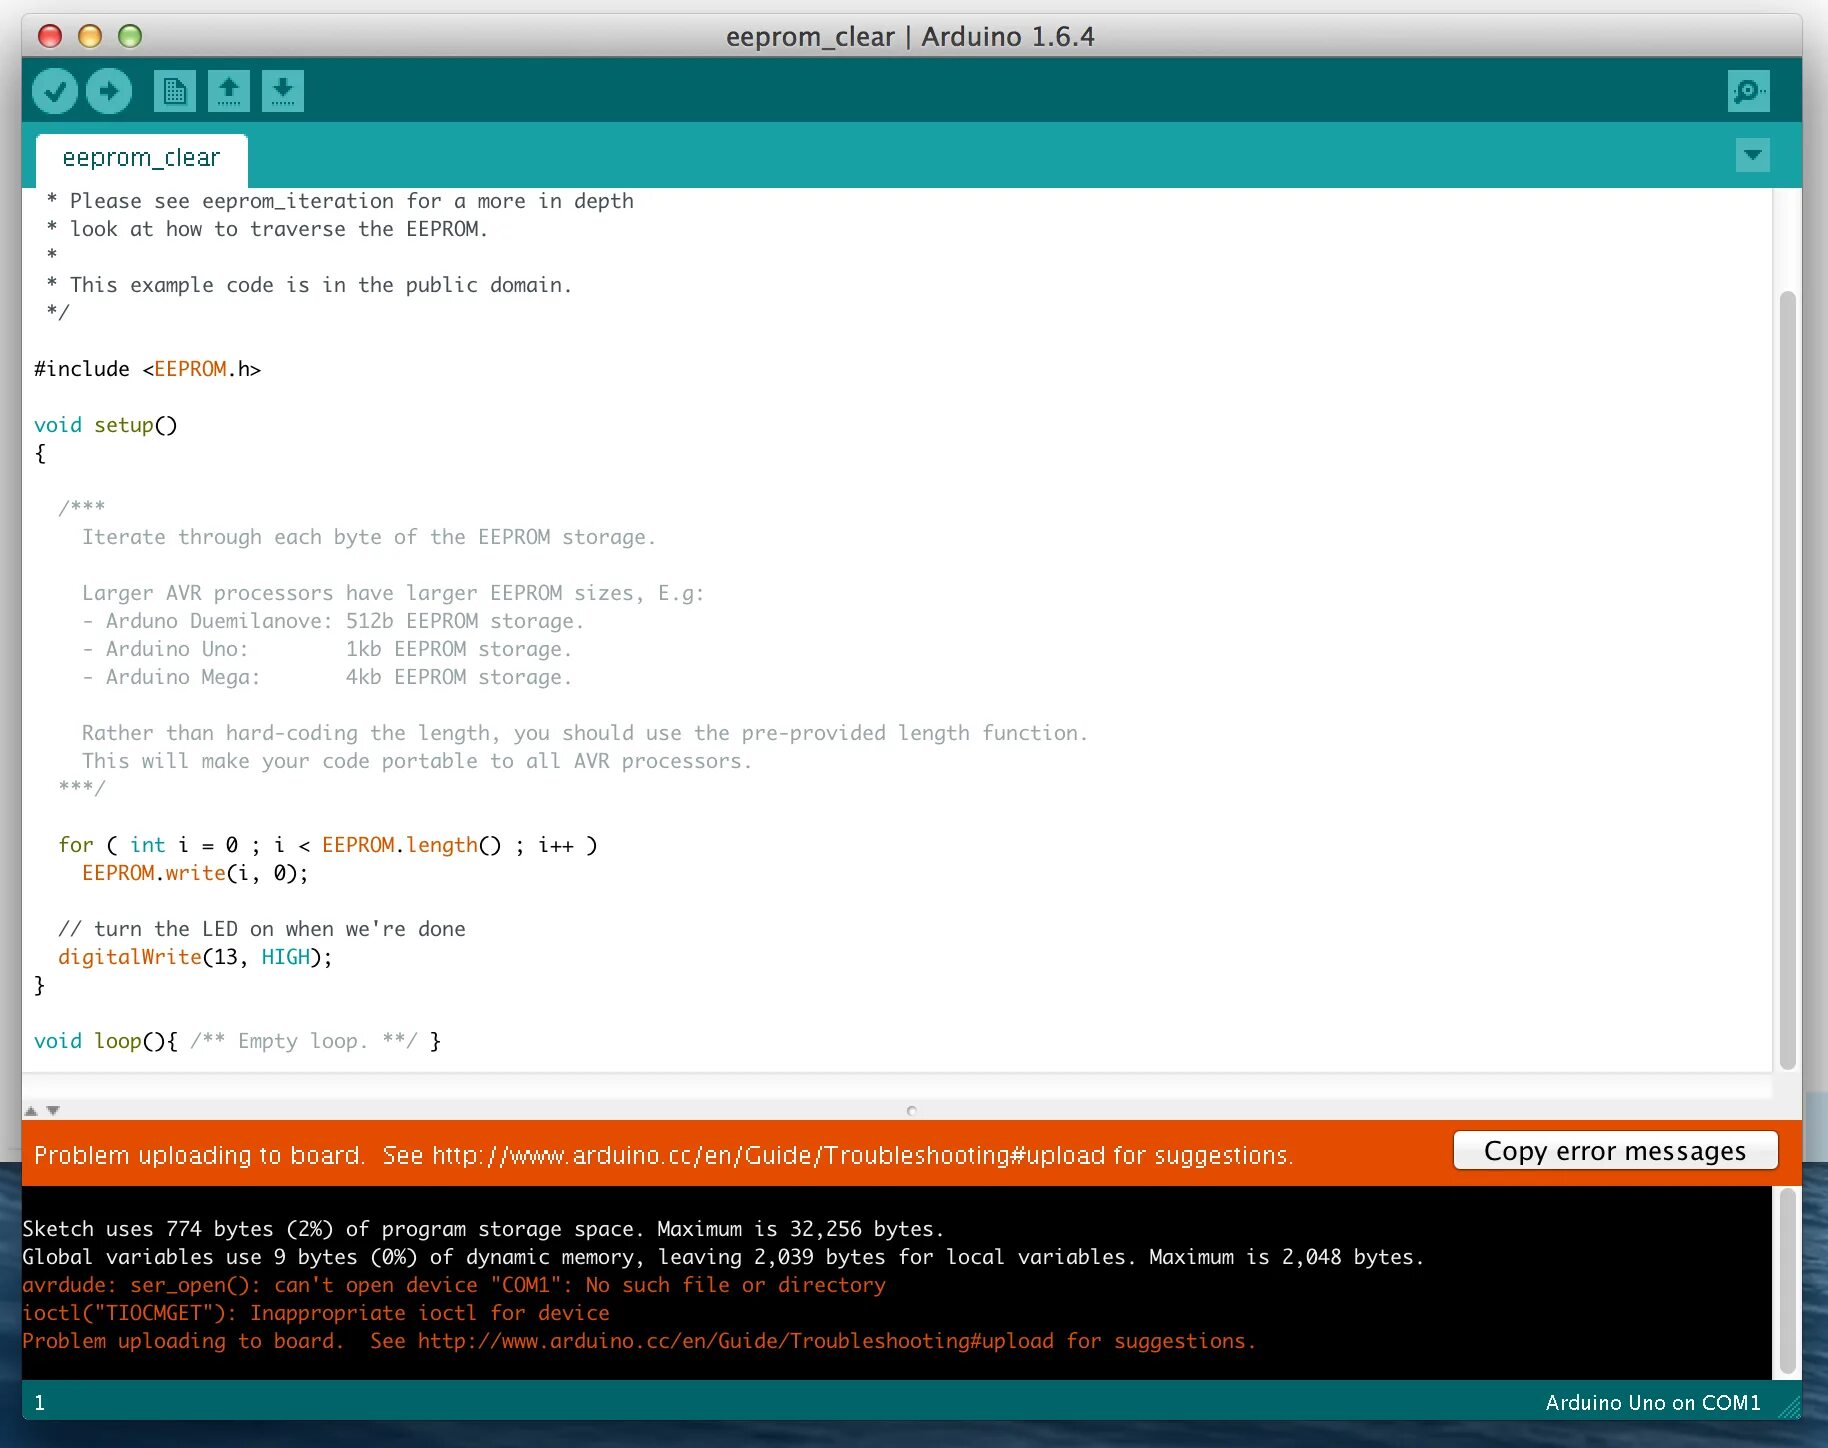Select the eeprom_clear tab
Viewport: 1828px width, 1448px height.
[141, 158]
